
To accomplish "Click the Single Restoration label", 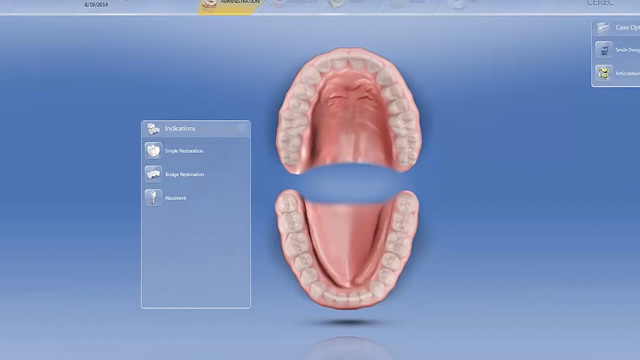I will pyautogui.click(x=184, y=151).
